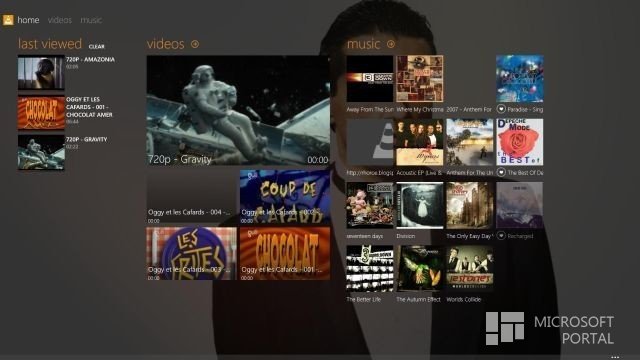Click the Where My Christma label text
Screen dimensions: 640x360
420,109
